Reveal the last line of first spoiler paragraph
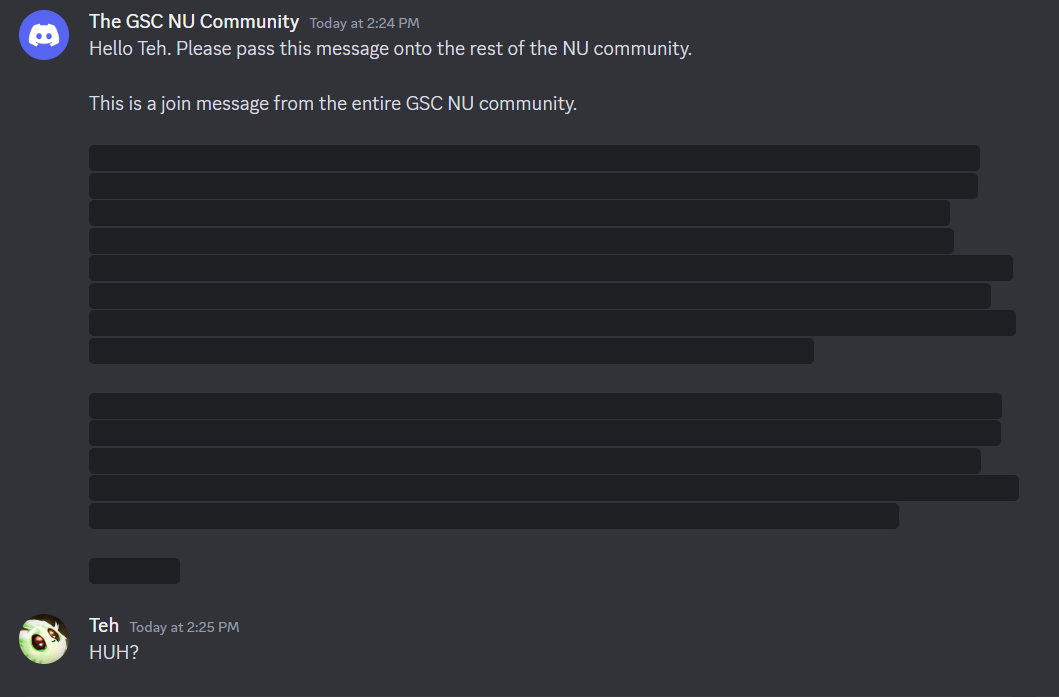The height and width of the screenshot is (697, 1059). (451, 351)
